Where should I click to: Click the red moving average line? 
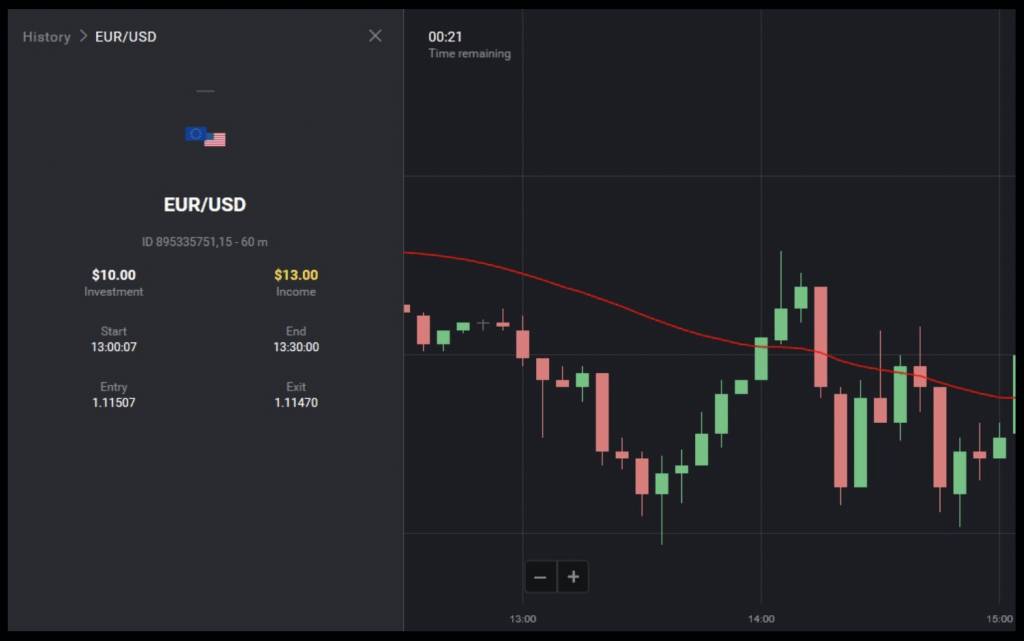pyautogui.click(x=600, y=299)
